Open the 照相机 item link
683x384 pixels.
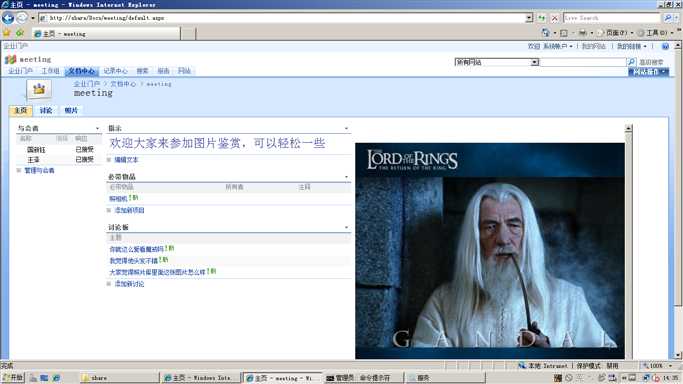tap(118, 199)
